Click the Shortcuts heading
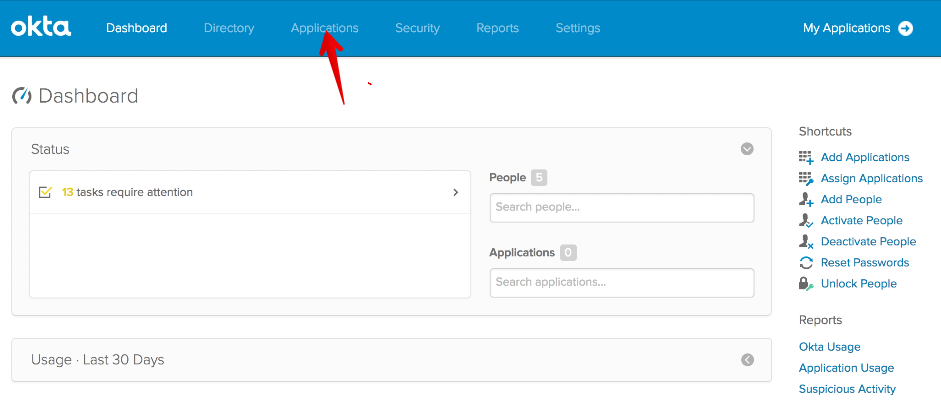 point(825,131)
